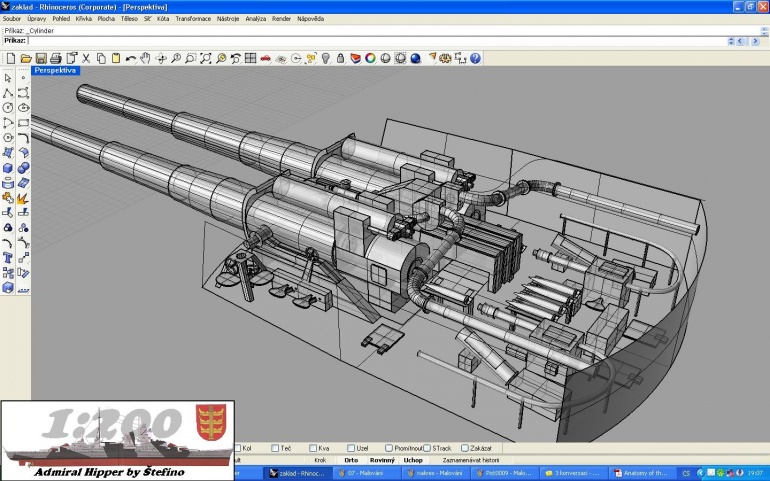Image resolution: width=770 pixels, height=481 pixels.
Task: Click Zaznamenávat historii in status bar
Action: (x=470, y=460)
